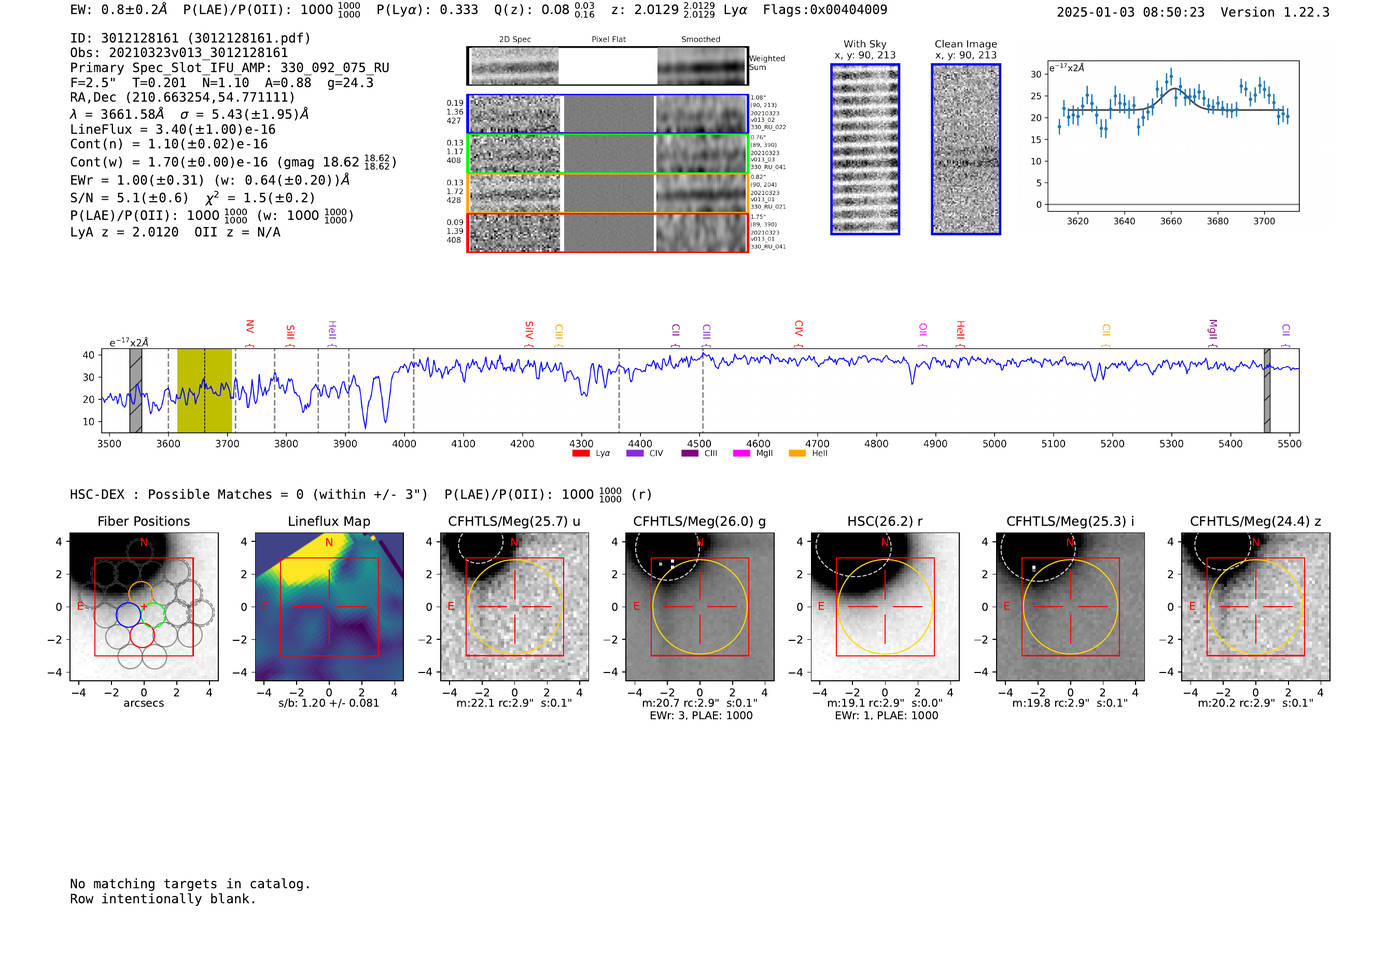Open the CFHTLS/Meg(25.7) u cutout
This screenshot has width=1400, height=953.
[x=514, y=607]
